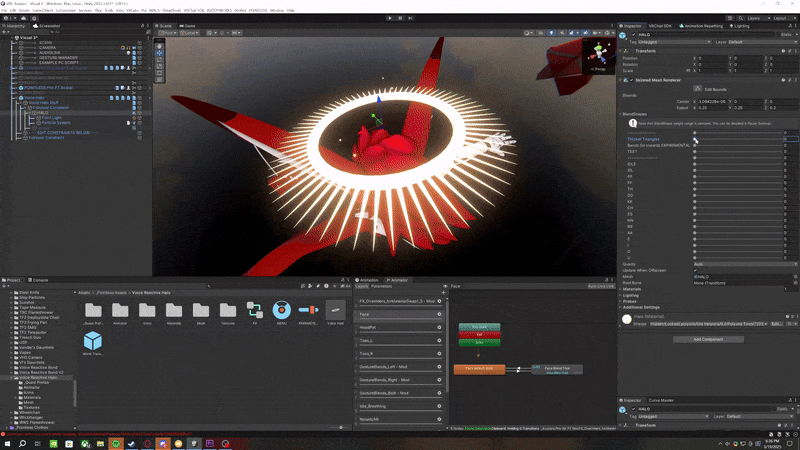Open the Tag dropdown showing Untagged
The width and height of the screenshot is (800, 450).
click(x=674, y=42)
